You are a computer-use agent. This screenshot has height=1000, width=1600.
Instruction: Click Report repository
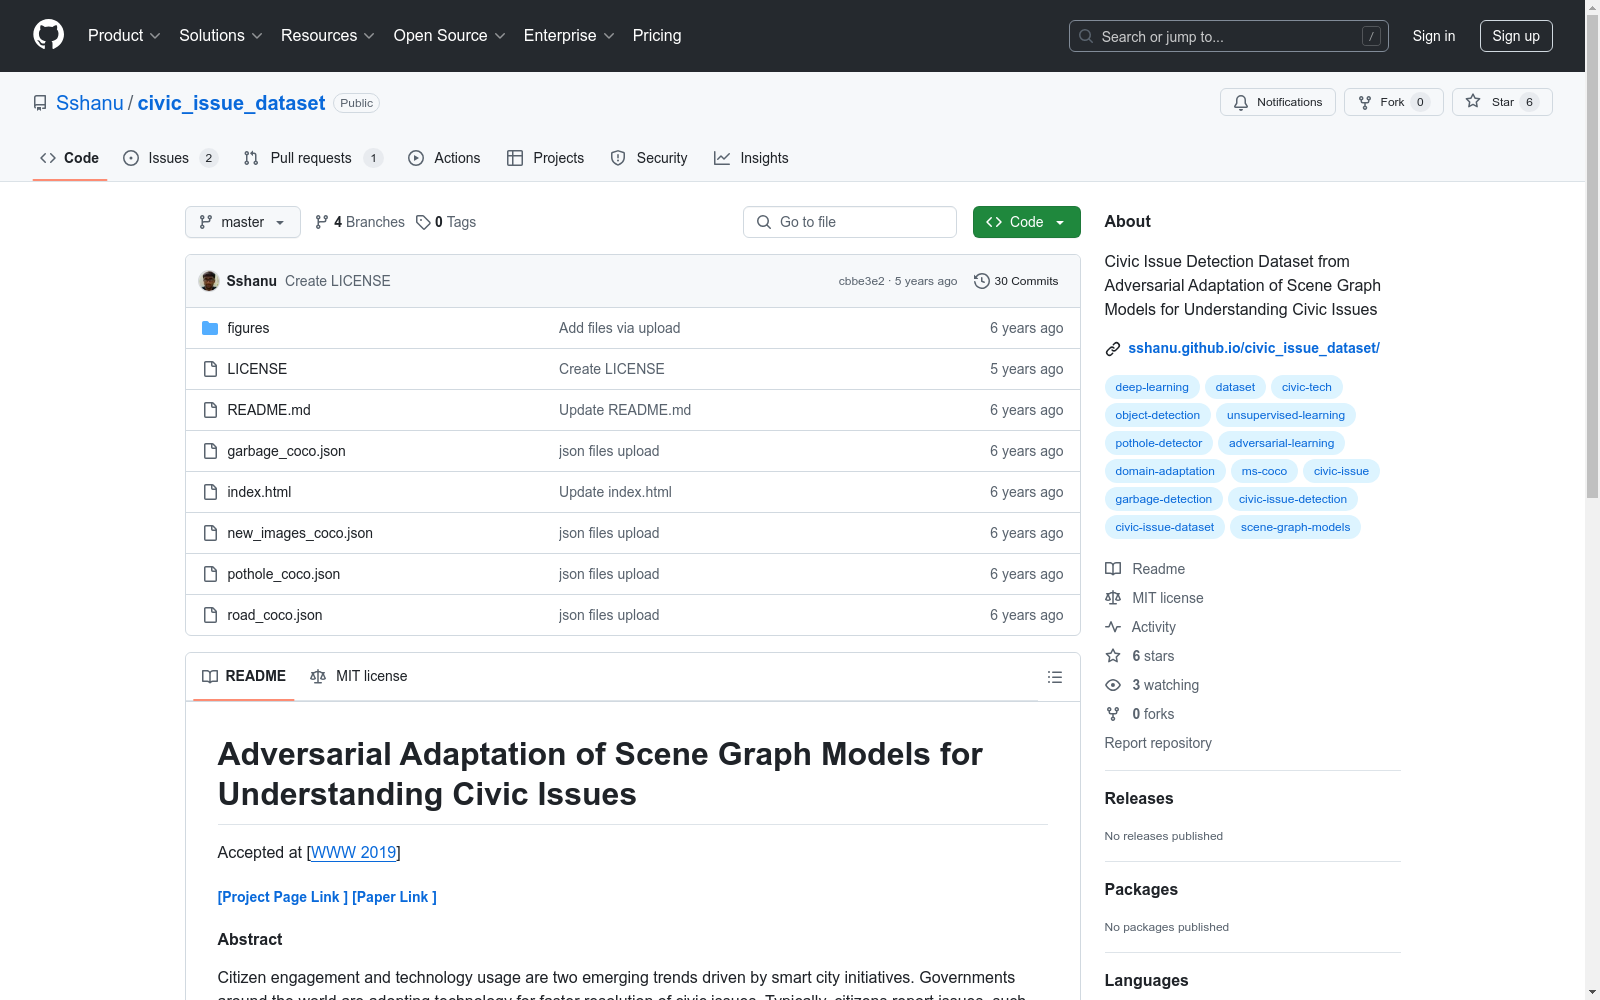tap(1158, 743)
